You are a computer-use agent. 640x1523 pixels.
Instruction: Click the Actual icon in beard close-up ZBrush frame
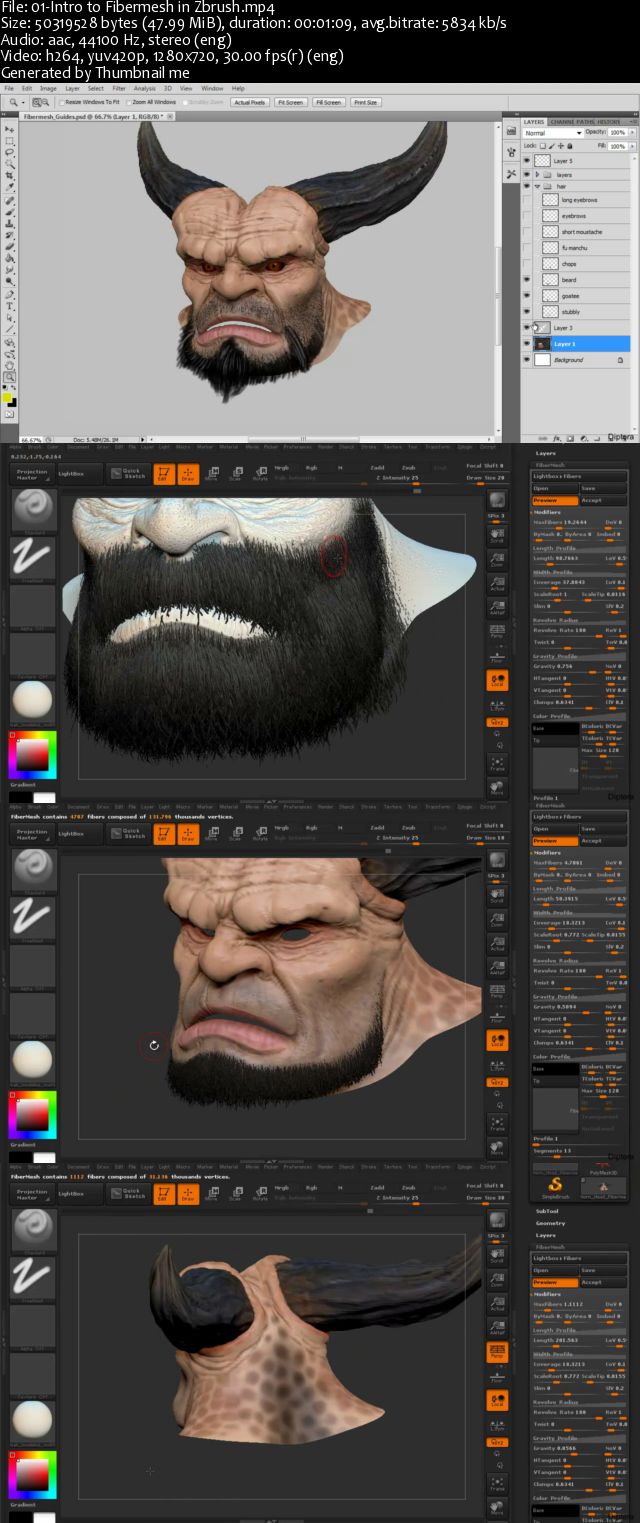497,583
